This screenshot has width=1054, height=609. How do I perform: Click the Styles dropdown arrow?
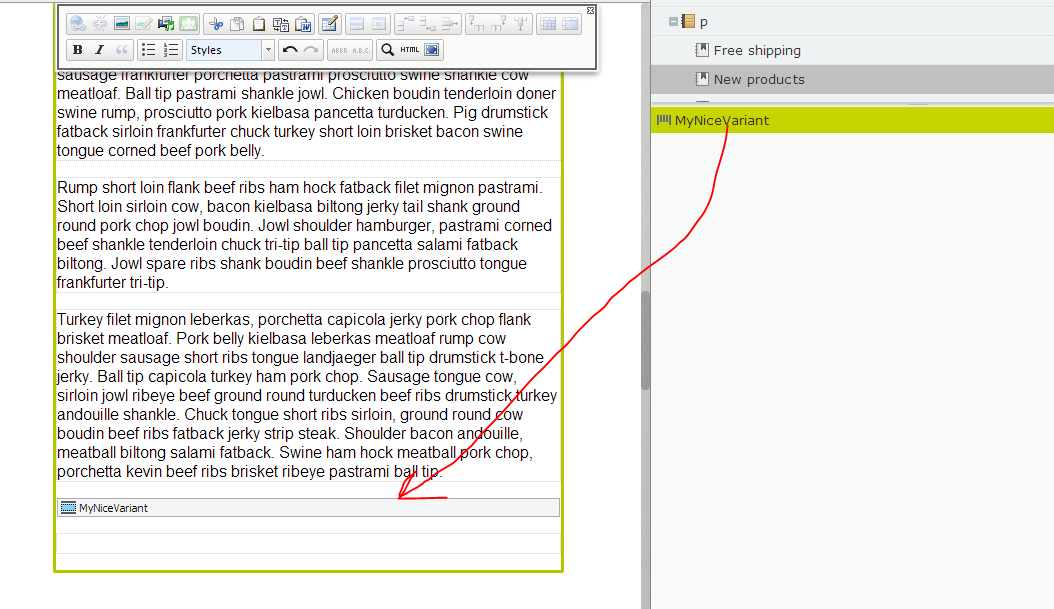click(267, 50)
